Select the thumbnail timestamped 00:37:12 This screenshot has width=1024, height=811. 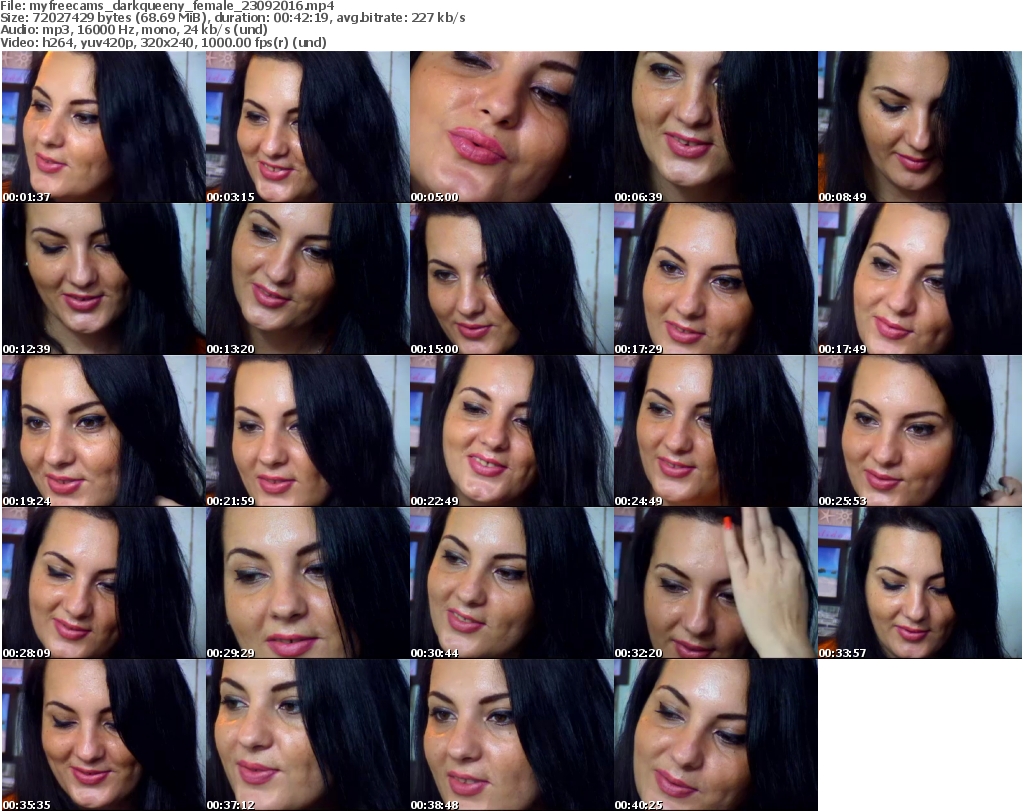point(308,735)
